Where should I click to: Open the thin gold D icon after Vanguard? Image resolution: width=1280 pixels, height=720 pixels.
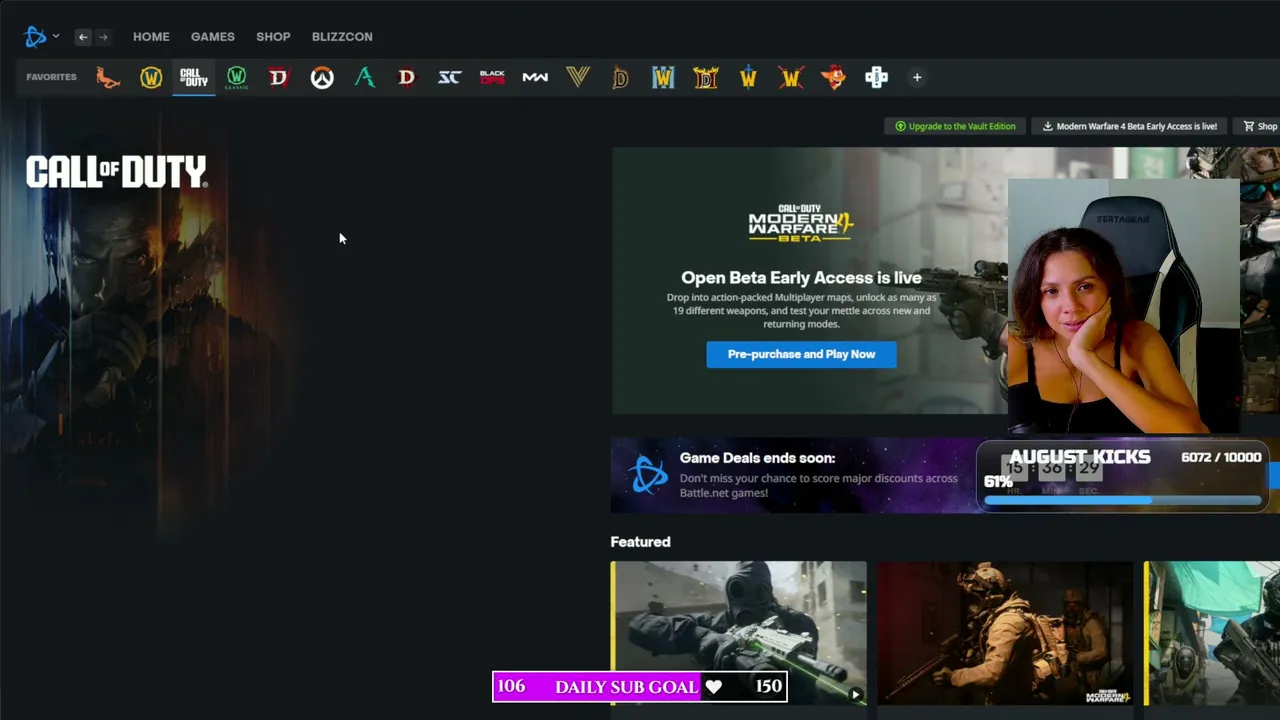tap(620, 77)
